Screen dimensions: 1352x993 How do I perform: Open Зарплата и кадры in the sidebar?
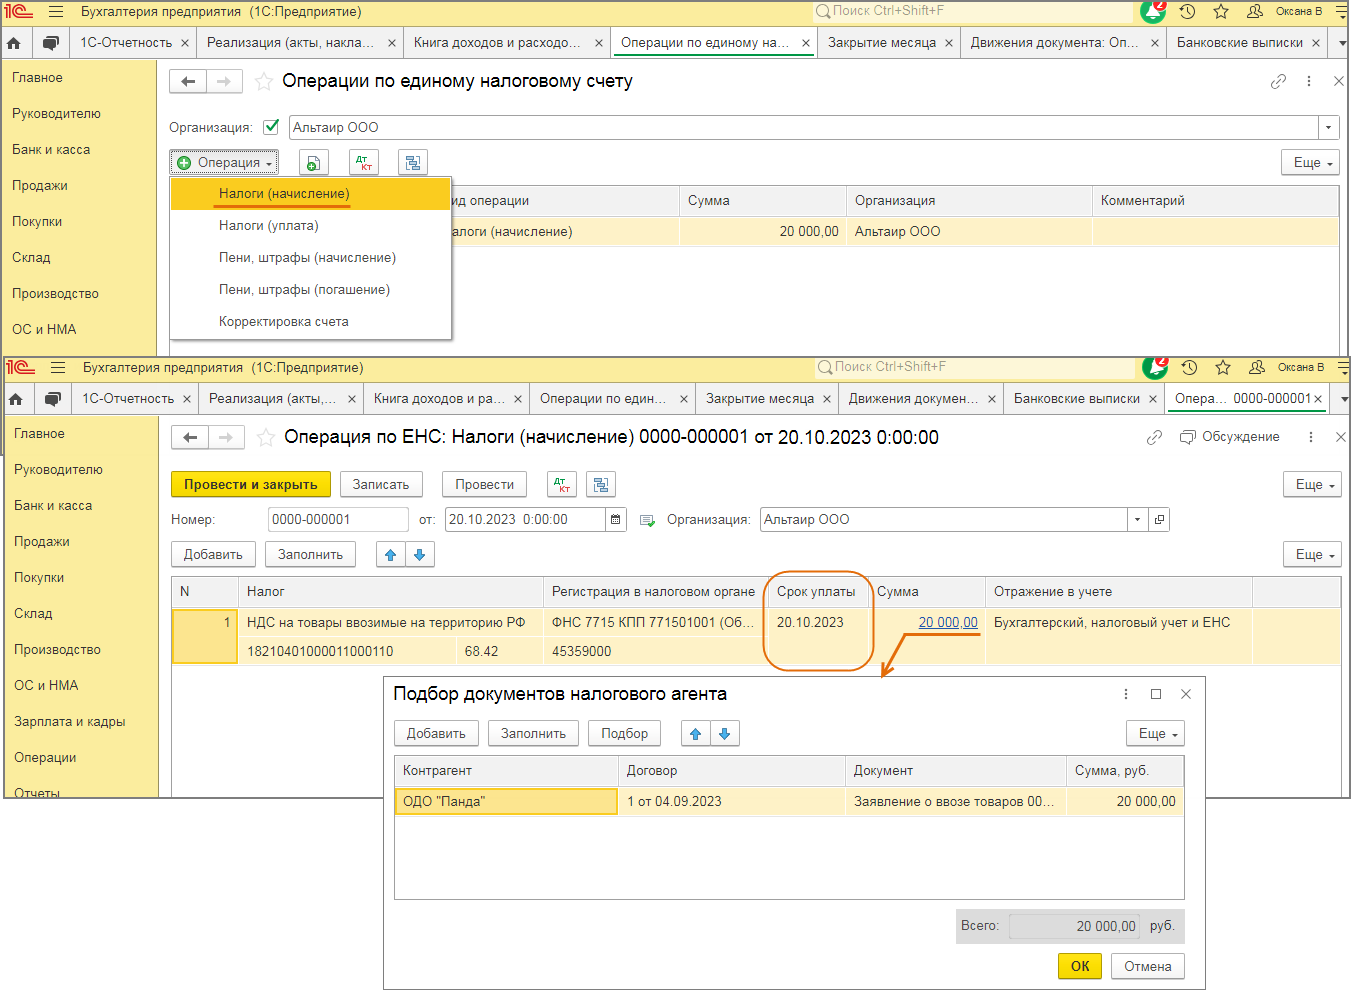coord(70,722)
